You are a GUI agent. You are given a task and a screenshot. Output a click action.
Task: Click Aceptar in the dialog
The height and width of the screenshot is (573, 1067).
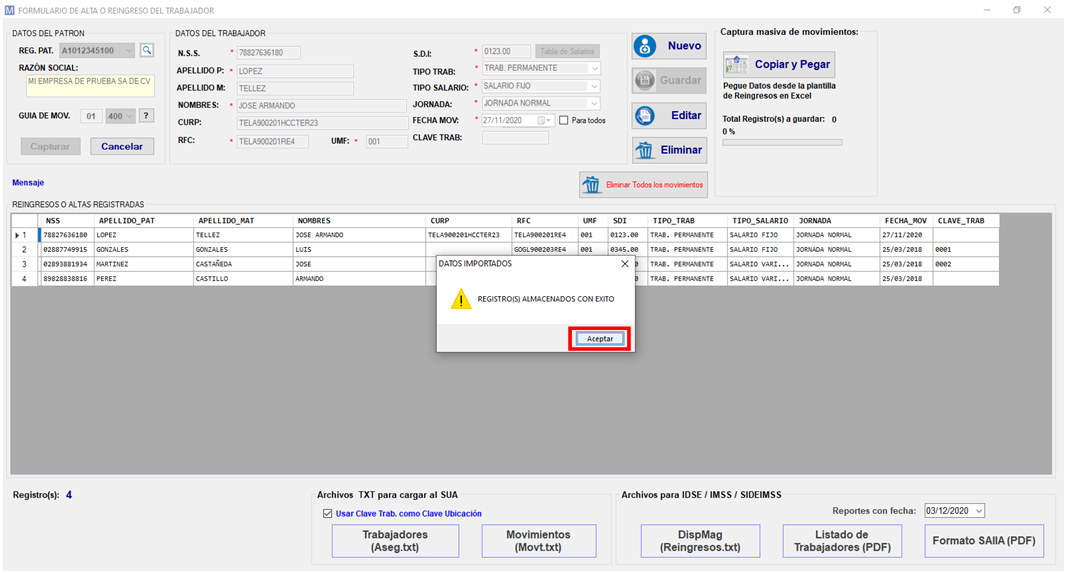600,338
